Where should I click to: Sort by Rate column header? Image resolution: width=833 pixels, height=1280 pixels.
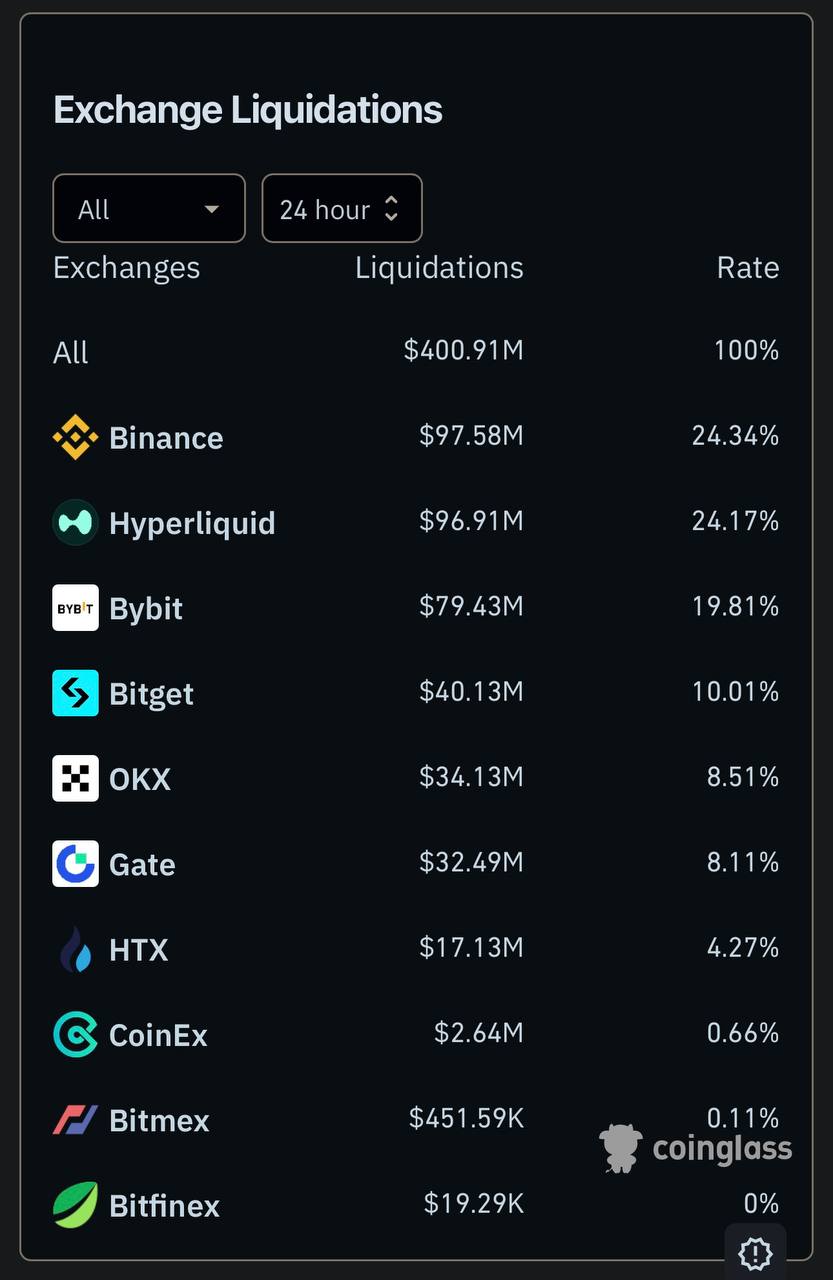[x=747, y=268]
